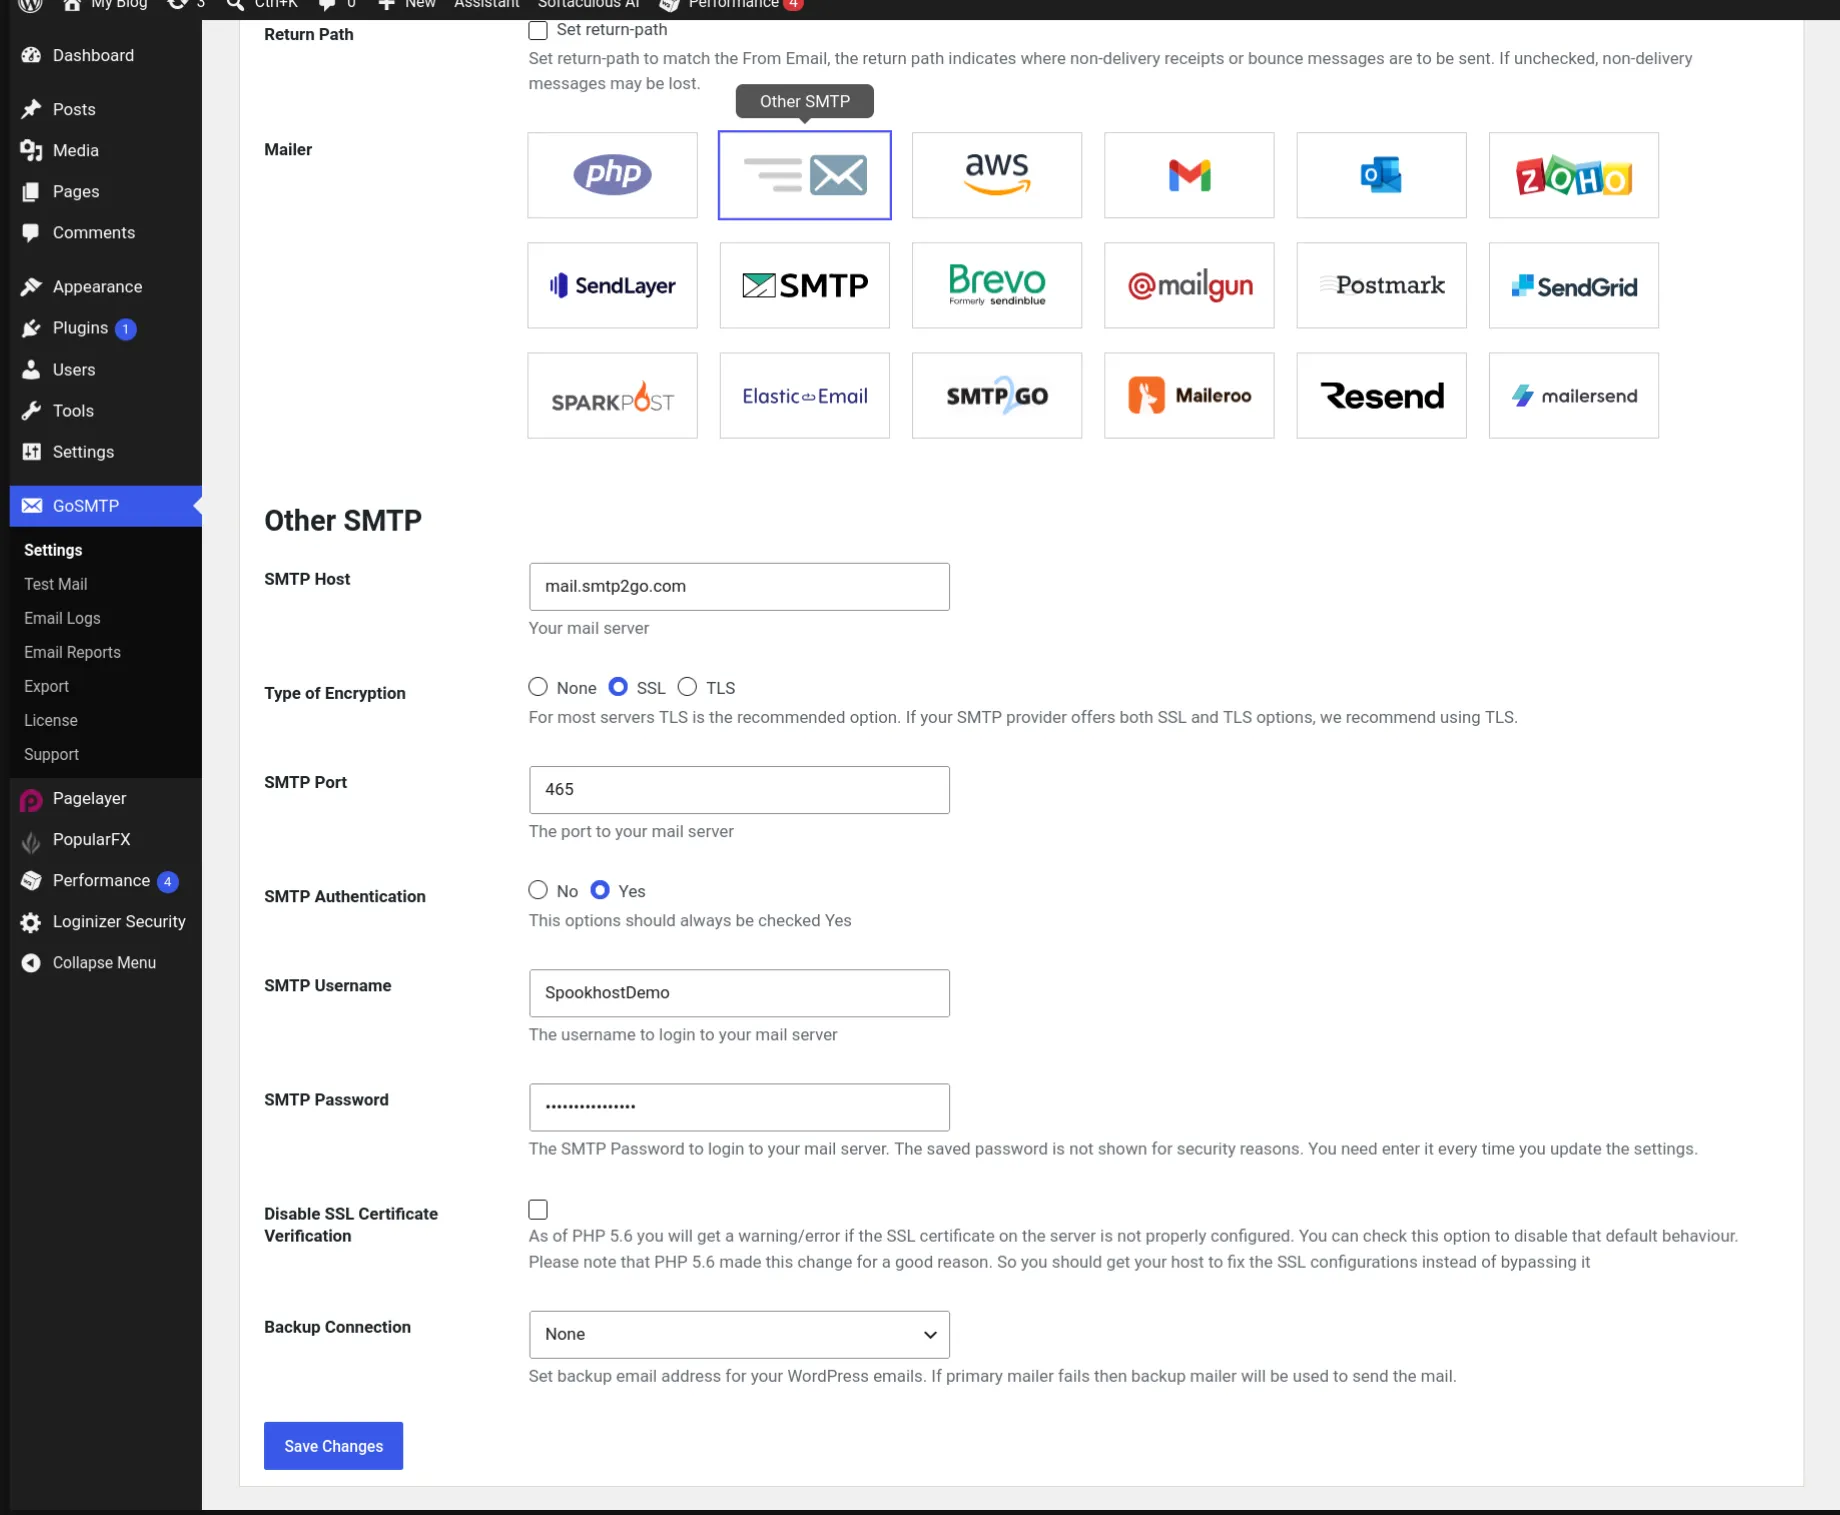Open the Backup Connection dropdown

[x=739, y=1334]
